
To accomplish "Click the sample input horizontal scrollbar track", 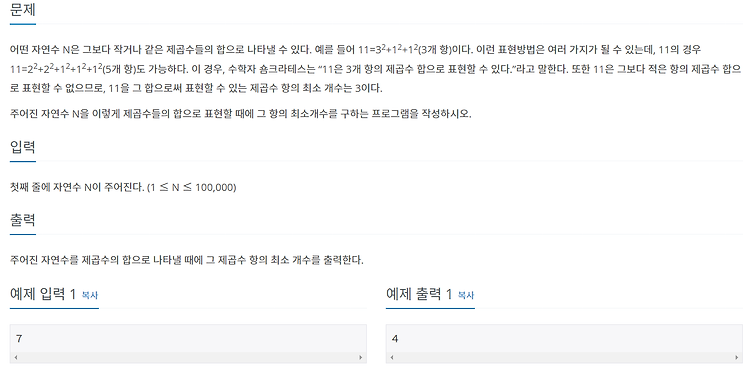I will (x=188, y=358).
